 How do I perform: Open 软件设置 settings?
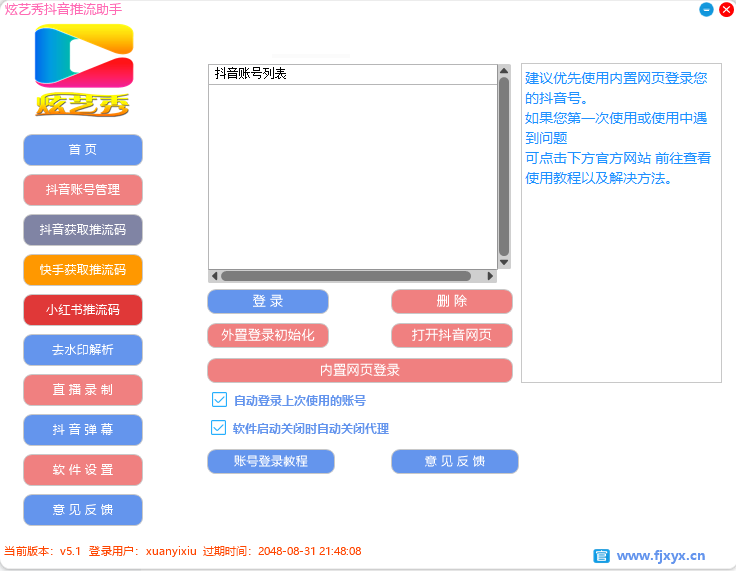point(83,470)
